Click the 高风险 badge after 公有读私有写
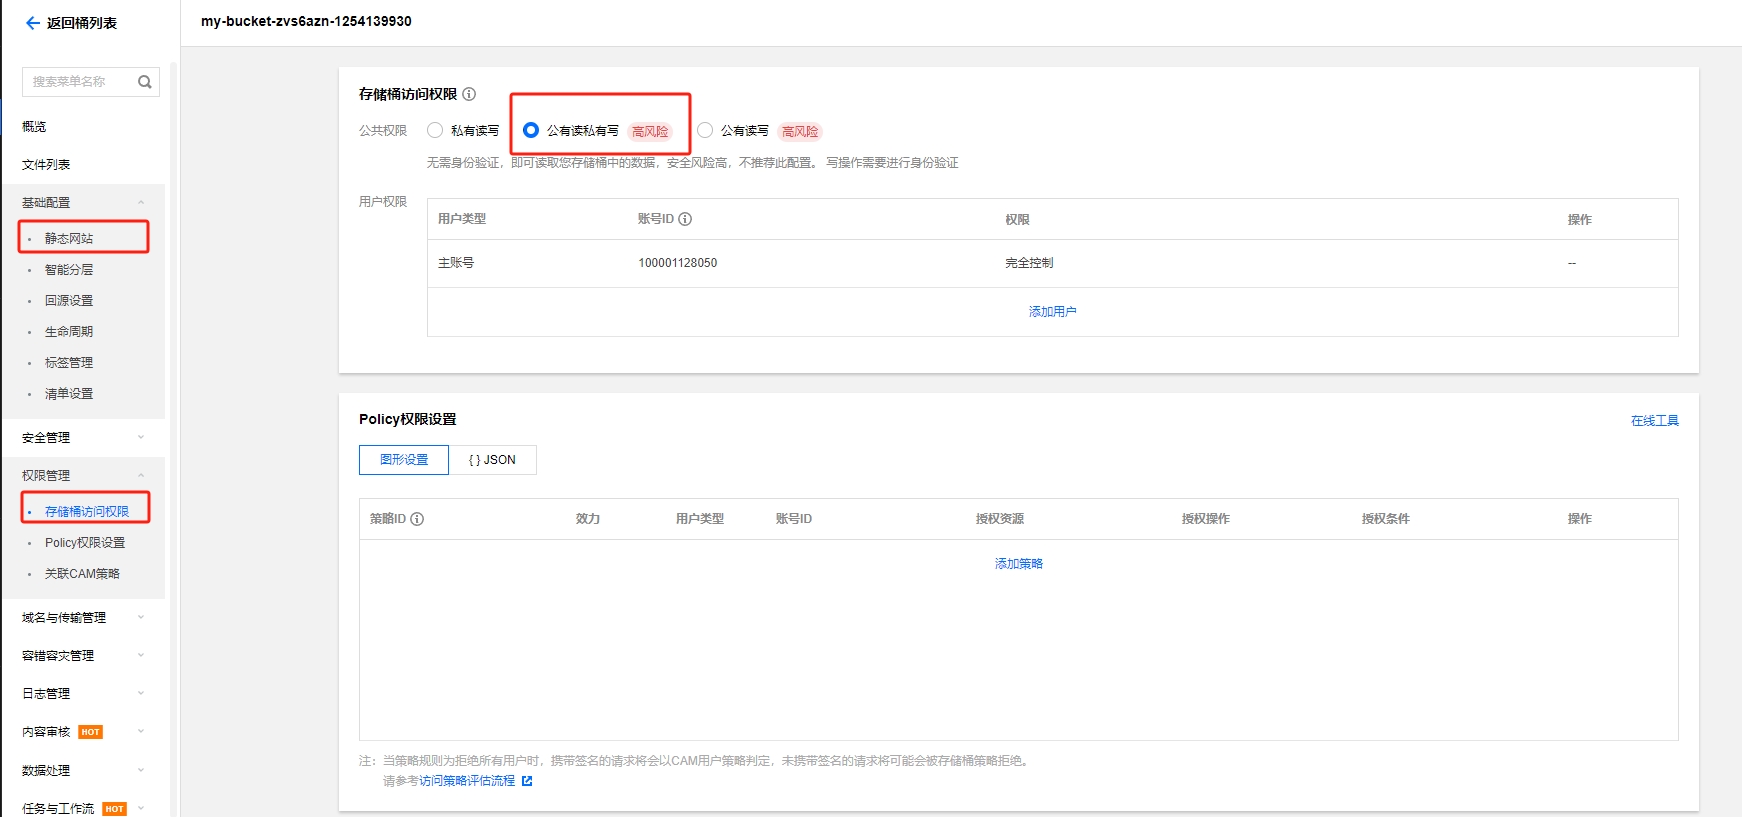This screenshot has width=1742, height=817. pos(650,131)
